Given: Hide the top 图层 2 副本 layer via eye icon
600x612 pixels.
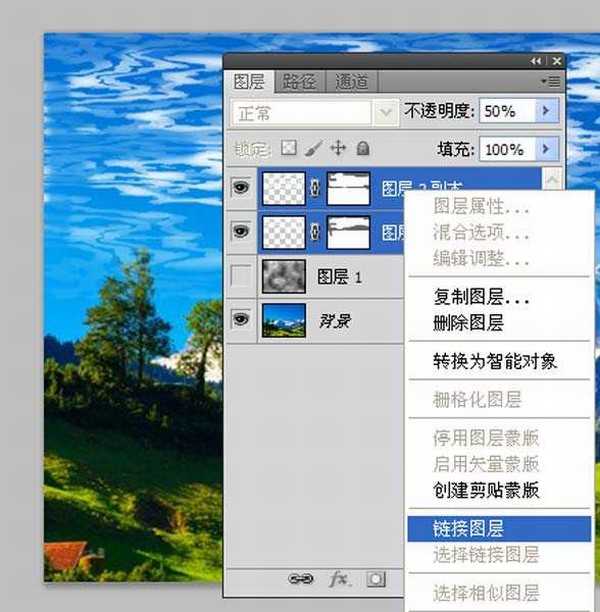Looking at the screenshot, I should pos(241,188).
